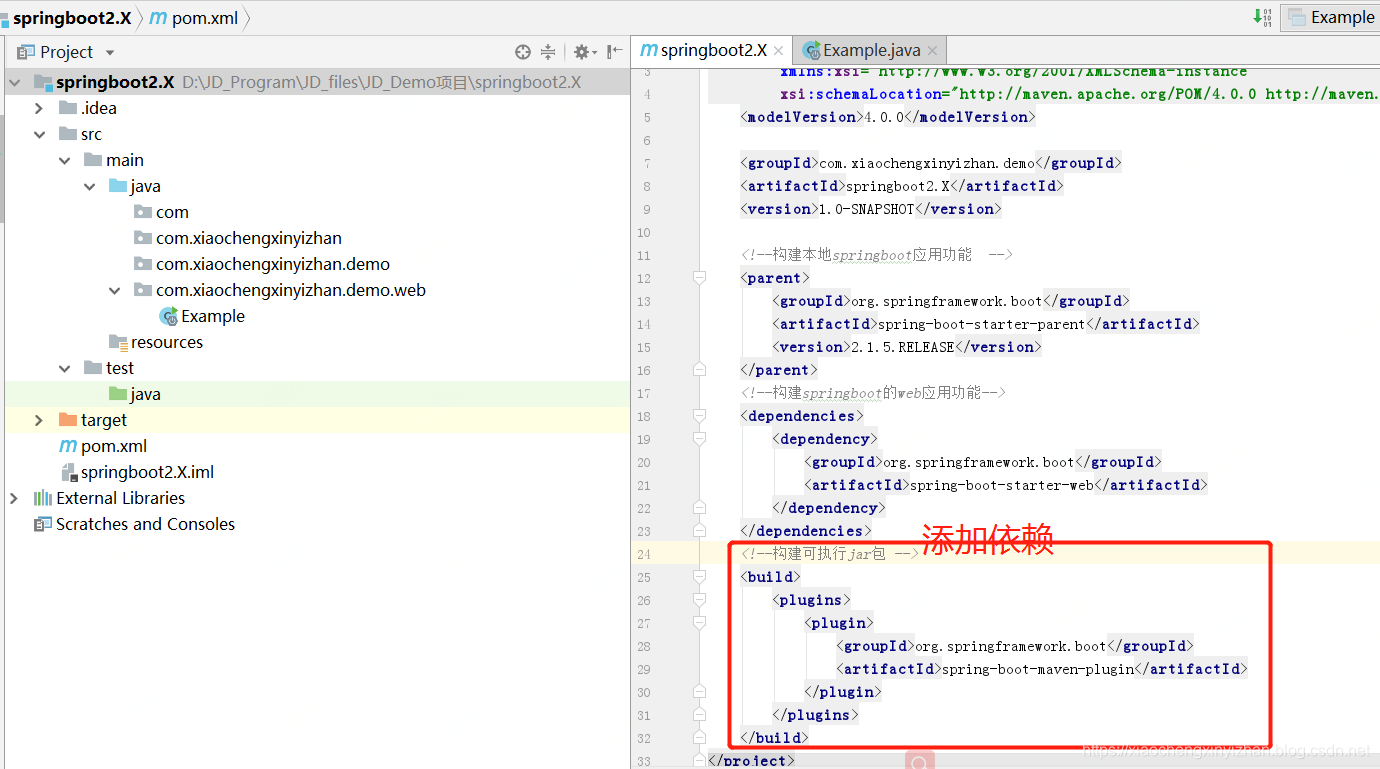Collapse the com.xiaochengxinyizhan.demo.web package
Screen dimensions: 1380x769
115,290
